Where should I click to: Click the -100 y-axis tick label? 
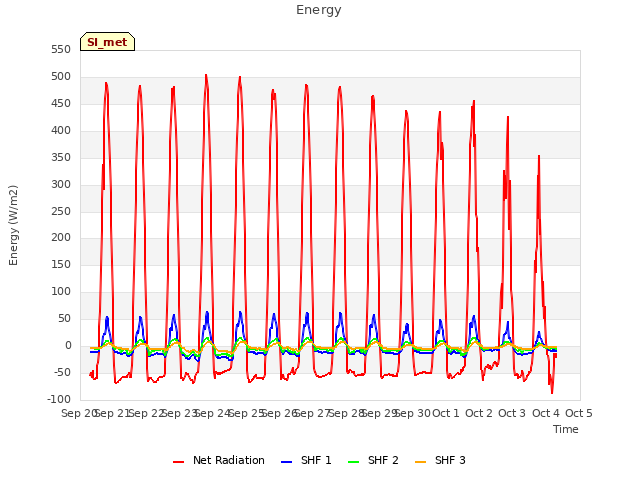point(59,399)
